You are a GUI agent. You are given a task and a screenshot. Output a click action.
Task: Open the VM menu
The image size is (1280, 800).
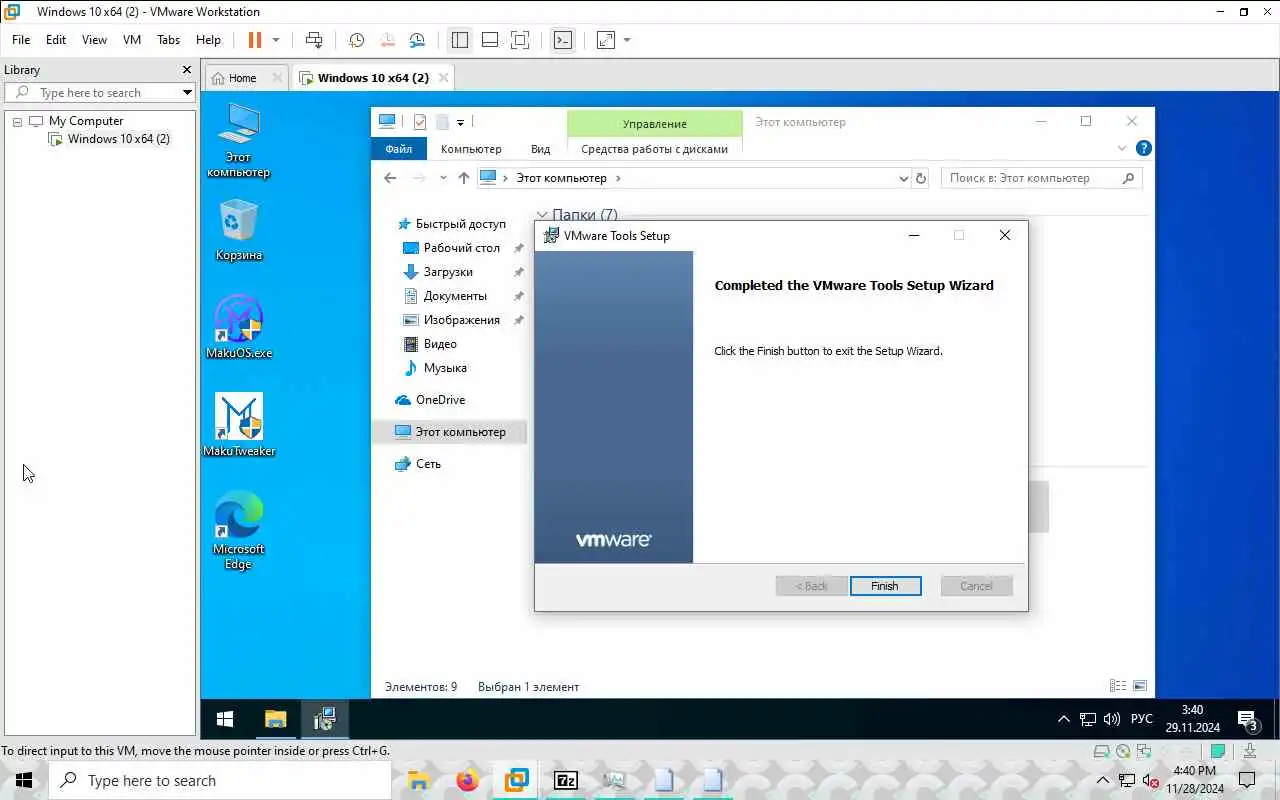click(132, 40)
